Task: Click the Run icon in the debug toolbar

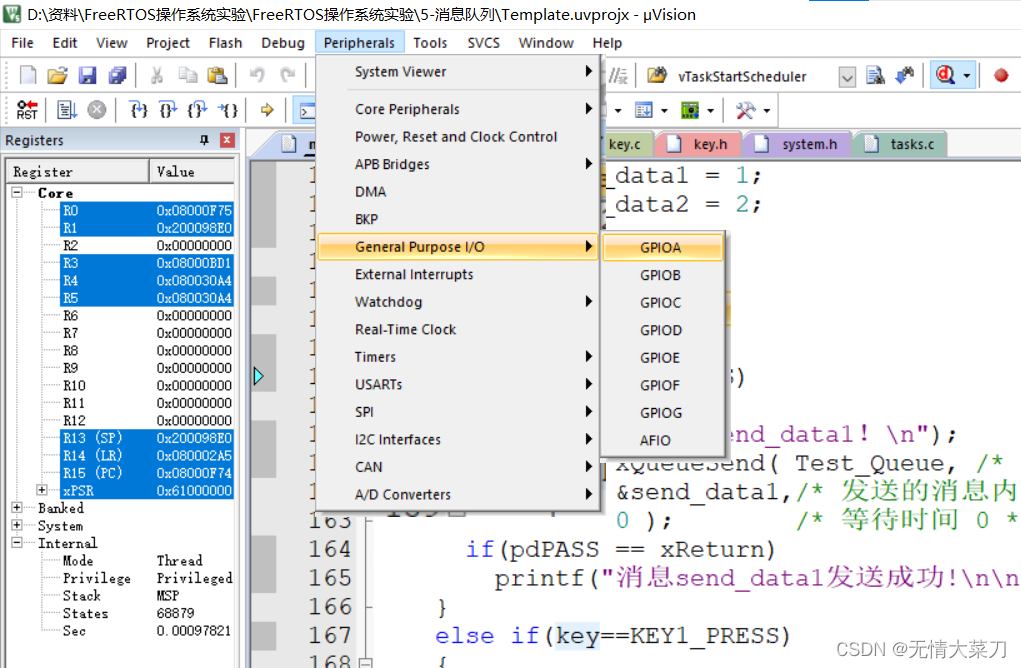Action: [66, 109]
